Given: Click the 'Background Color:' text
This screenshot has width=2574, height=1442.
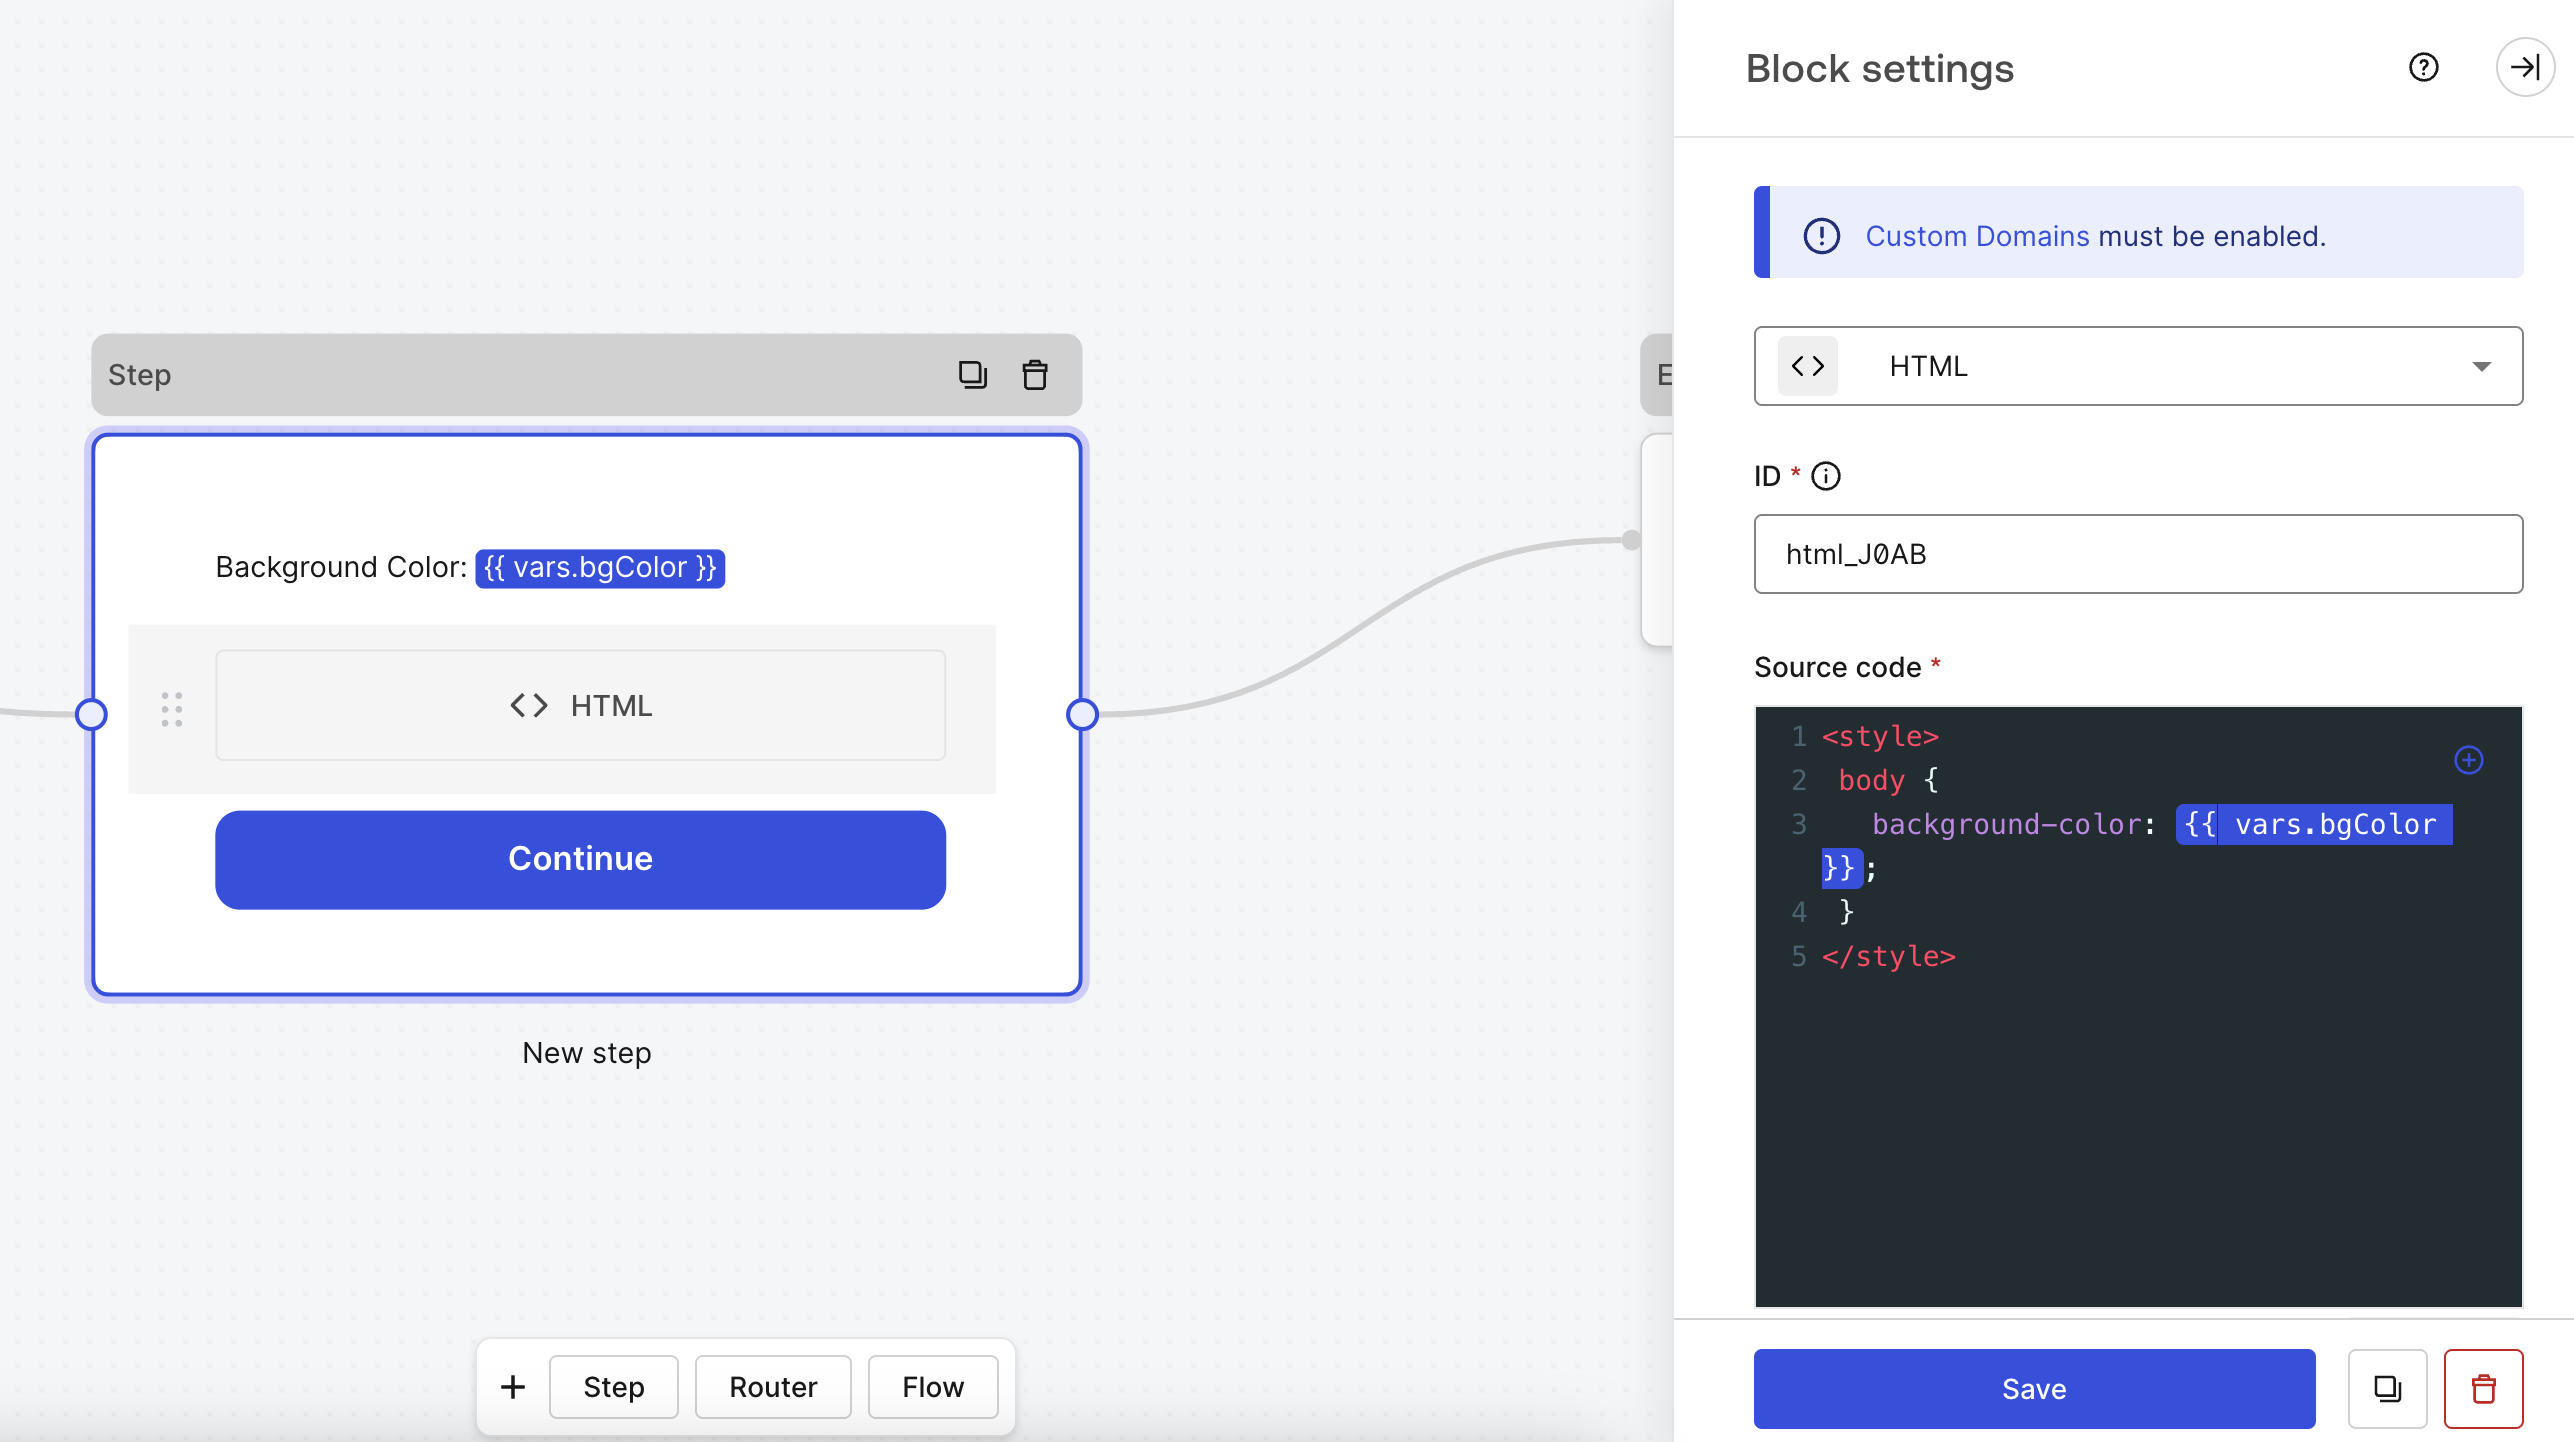Looking at the screenshot, I should [341, 567].
